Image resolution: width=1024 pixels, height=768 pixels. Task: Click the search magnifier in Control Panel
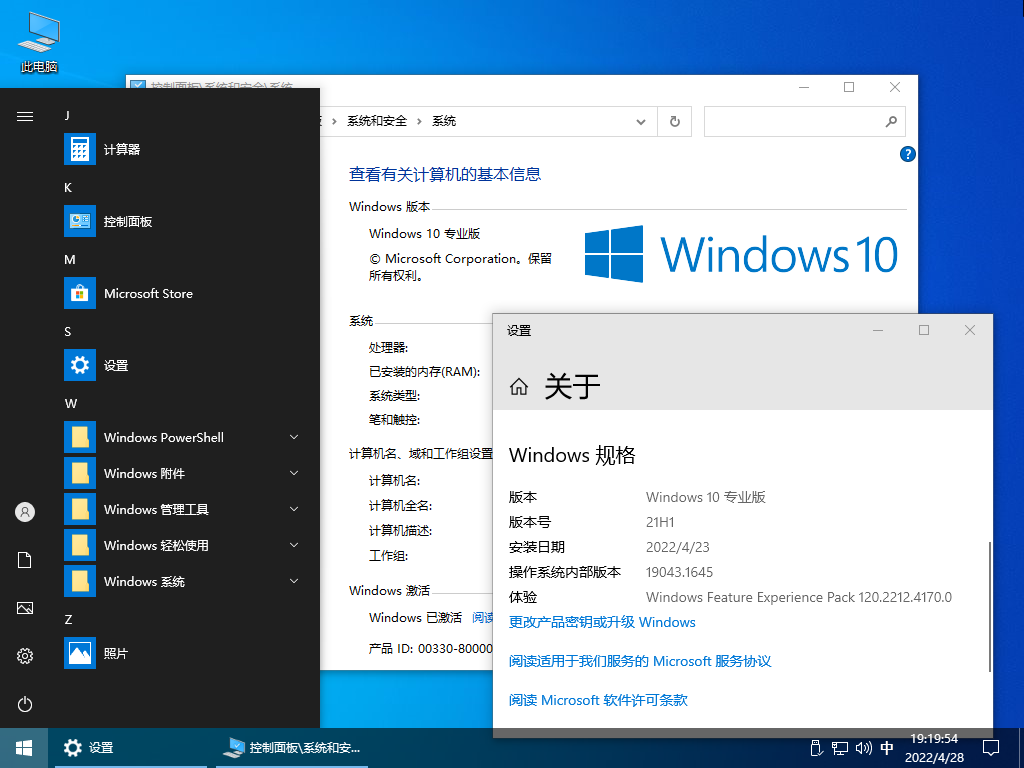[x=891, y=121]
